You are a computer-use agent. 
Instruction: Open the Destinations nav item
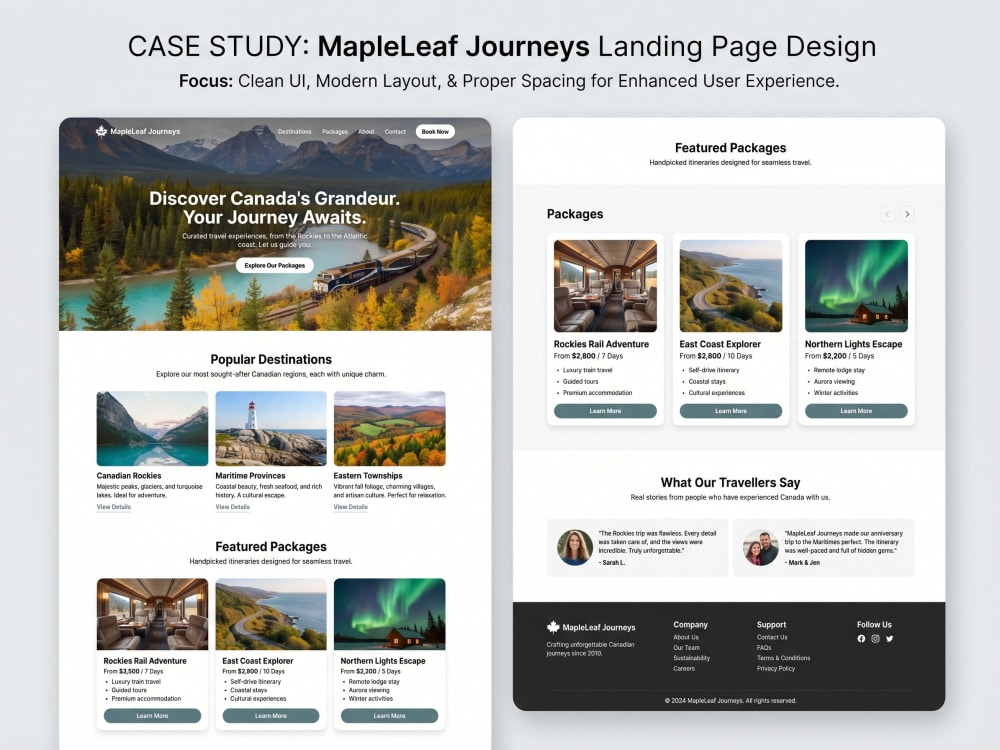pos(295,131)
